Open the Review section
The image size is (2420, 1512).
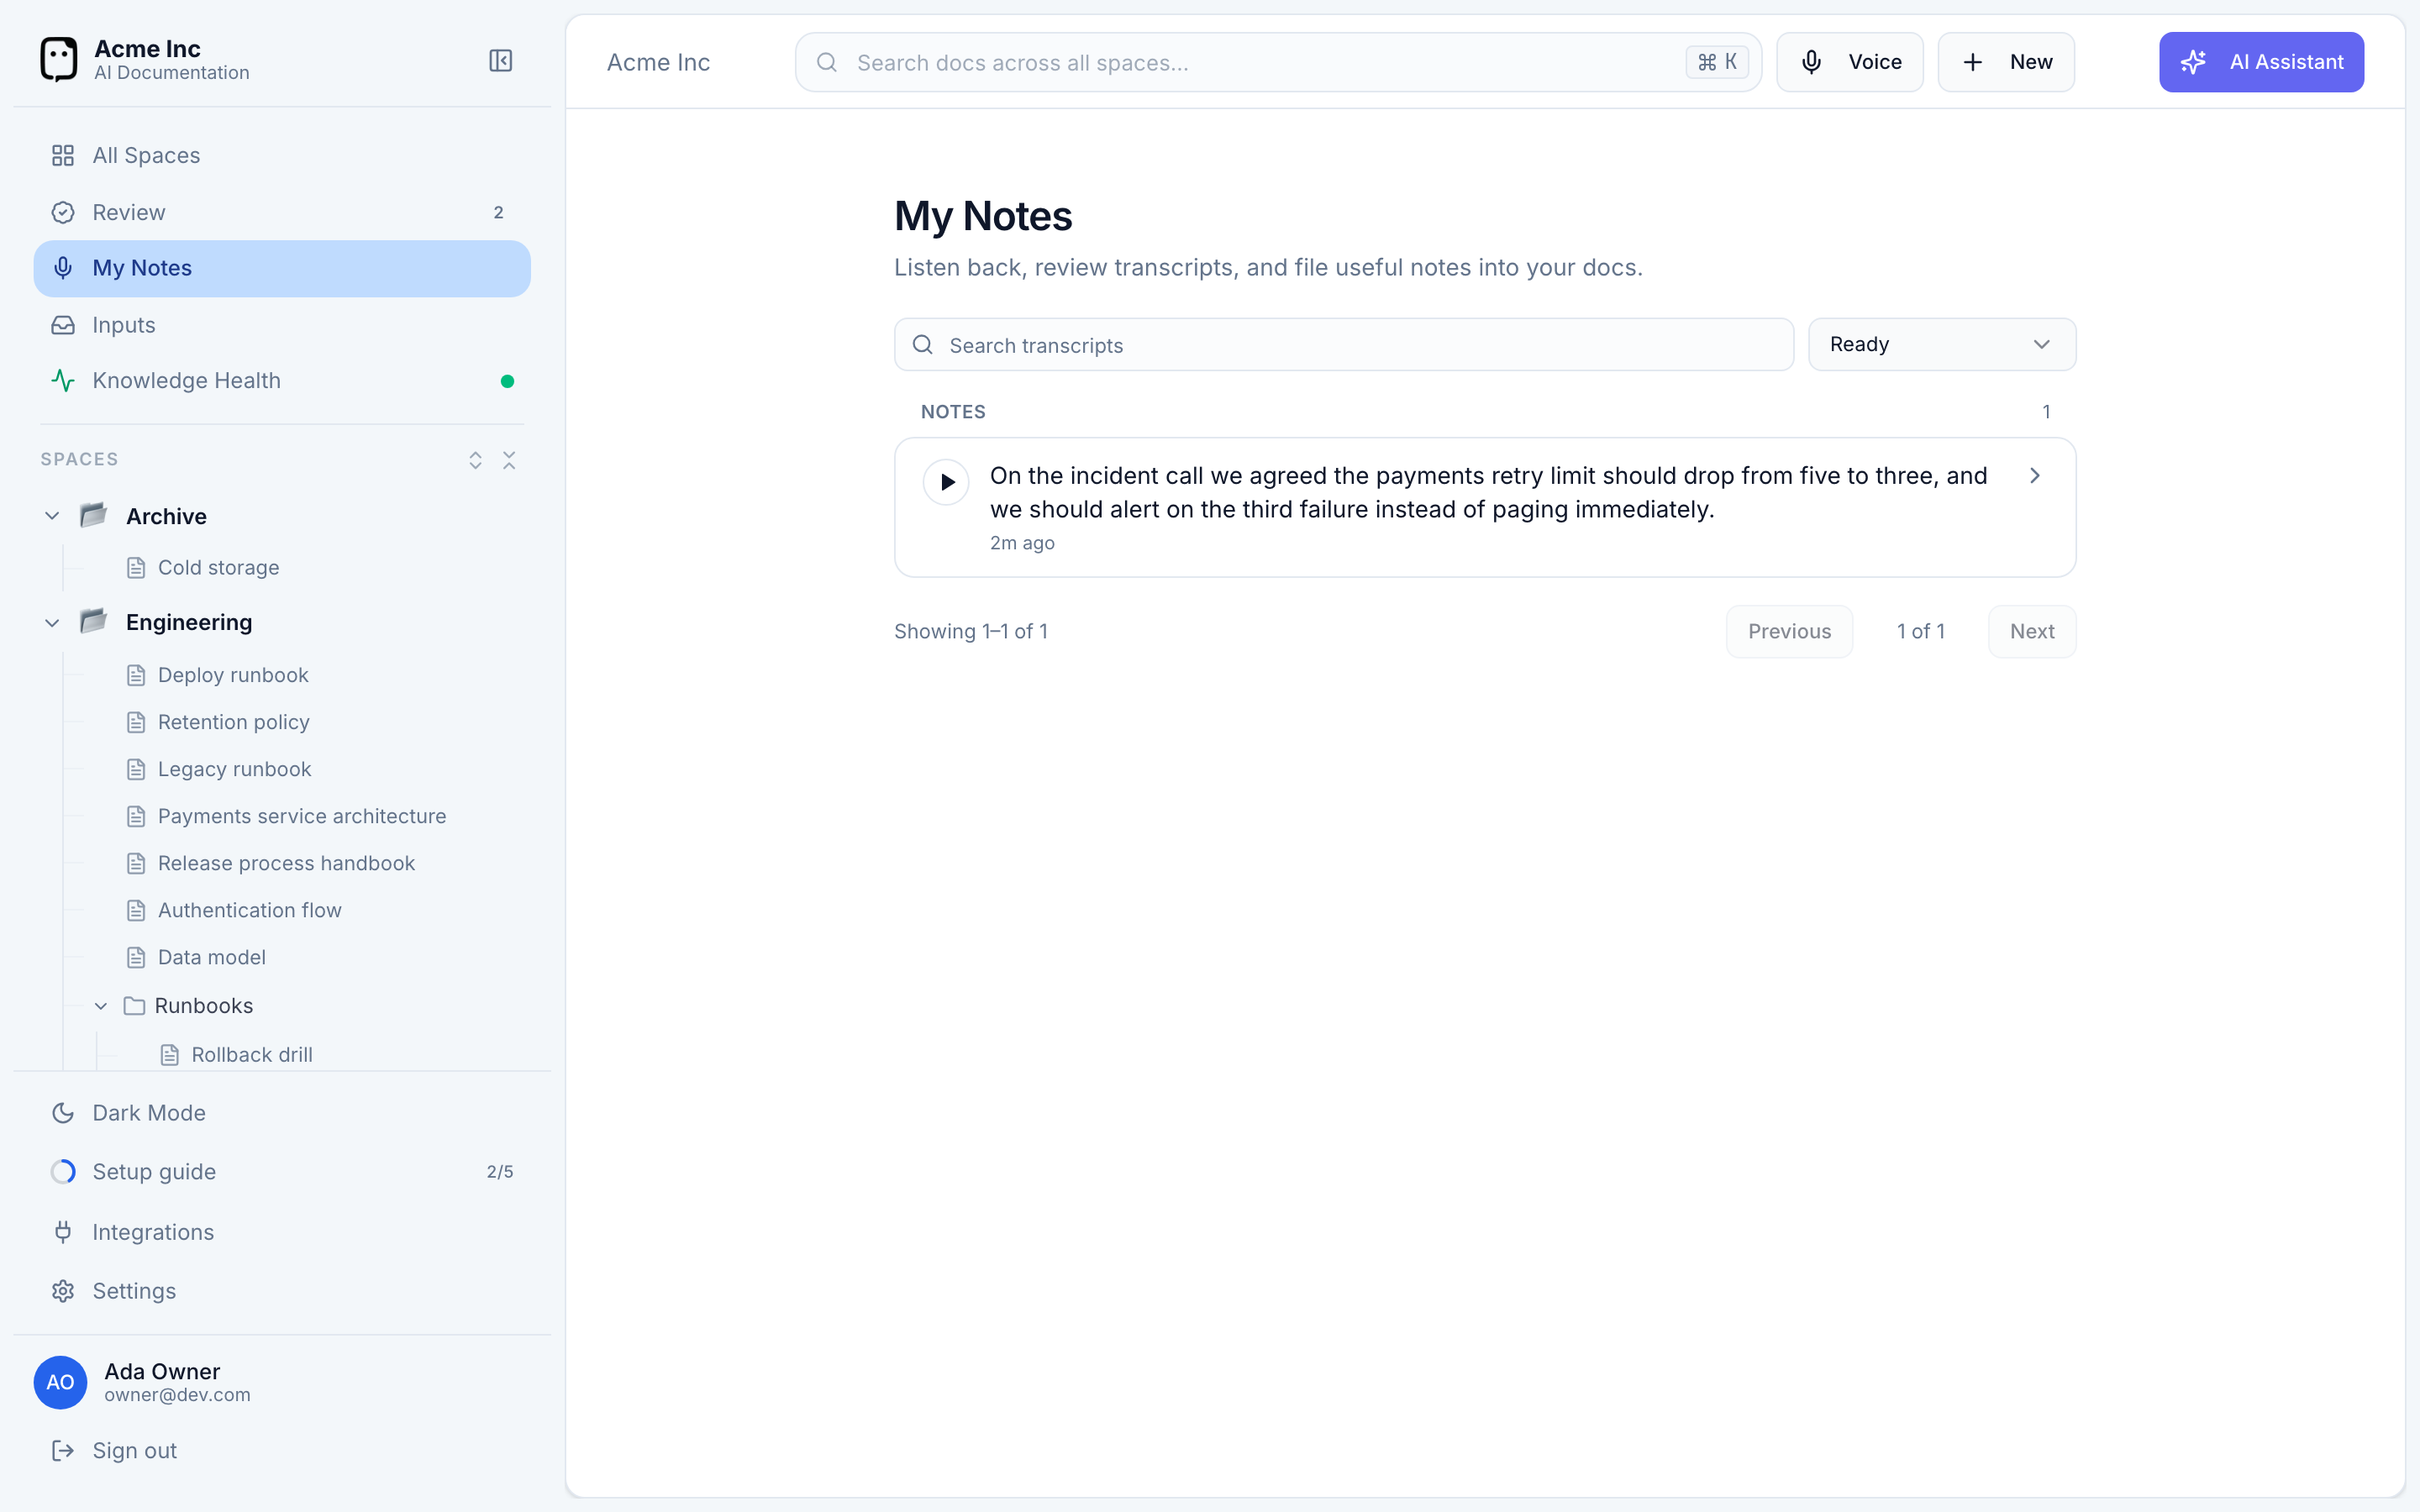click(281, 212)
